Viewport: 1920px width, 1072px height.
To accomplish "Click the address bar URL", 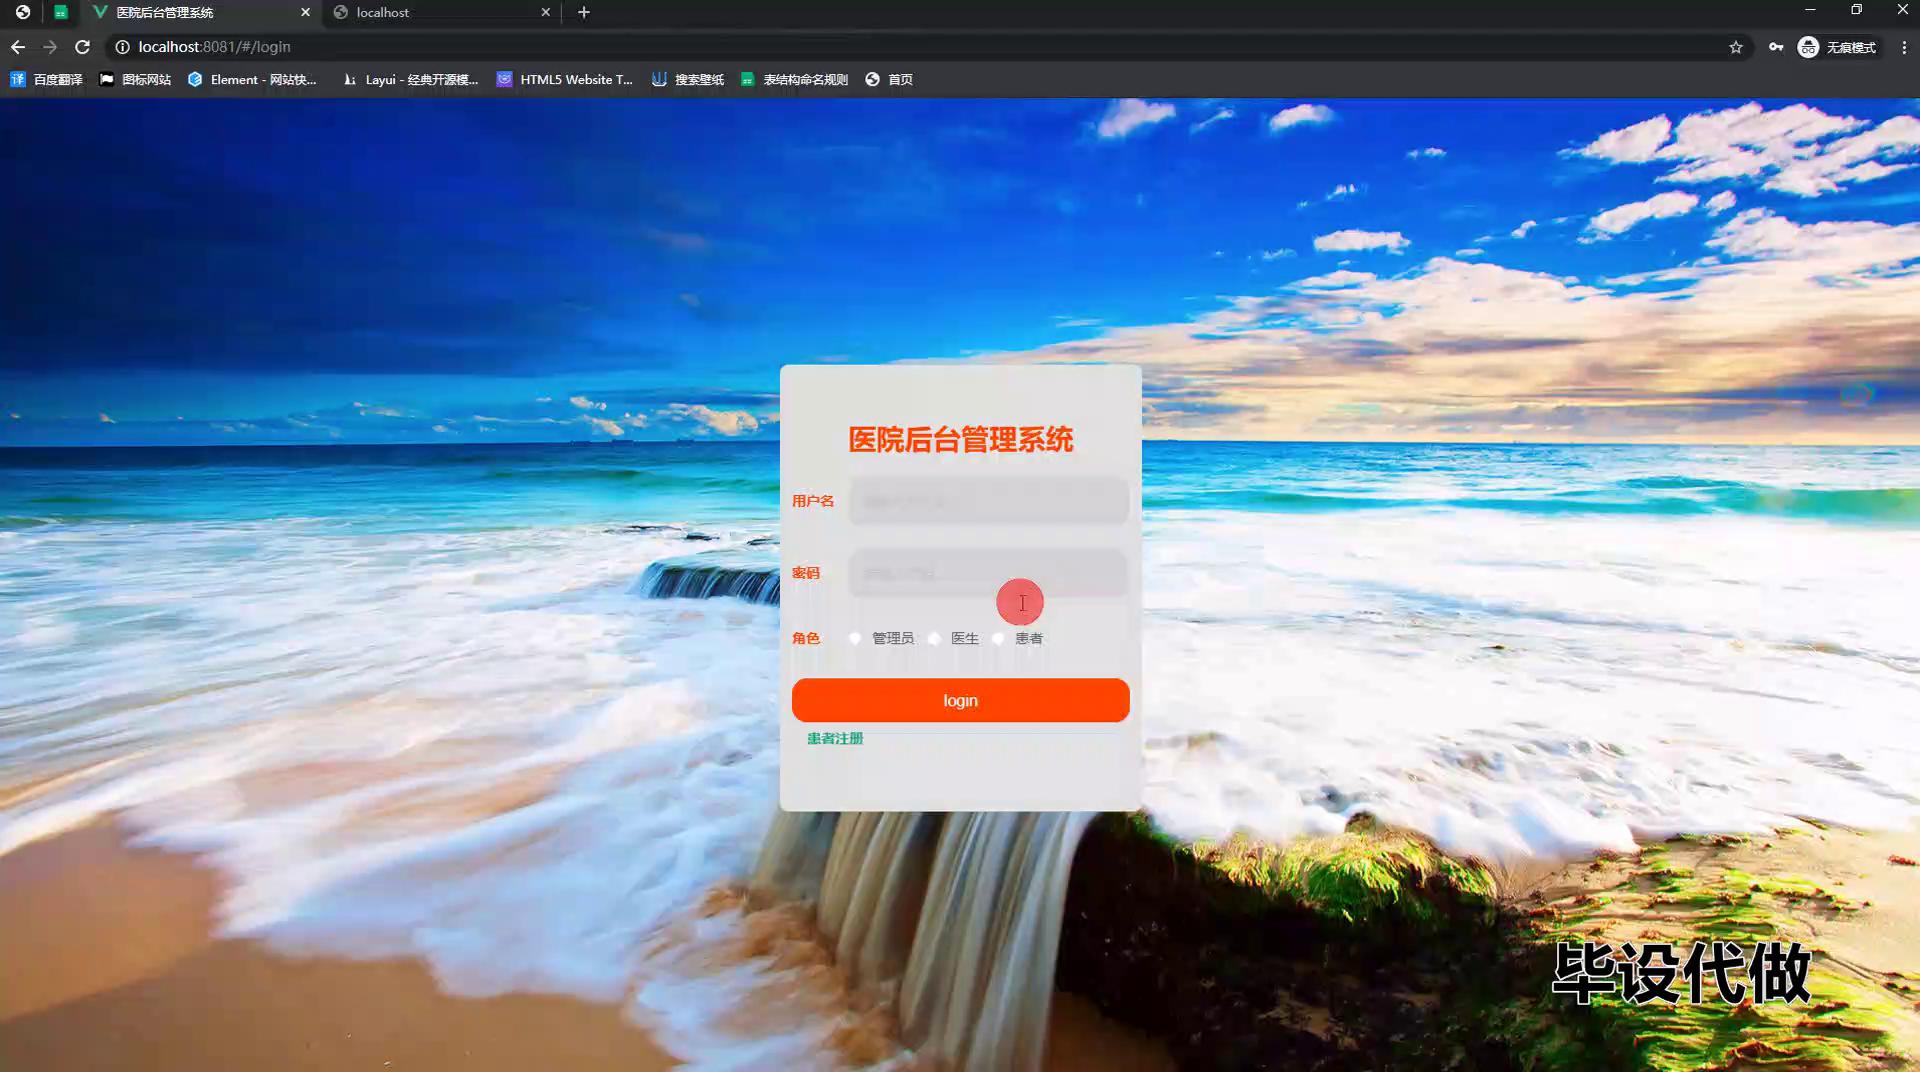I will [x=214, y=47].
